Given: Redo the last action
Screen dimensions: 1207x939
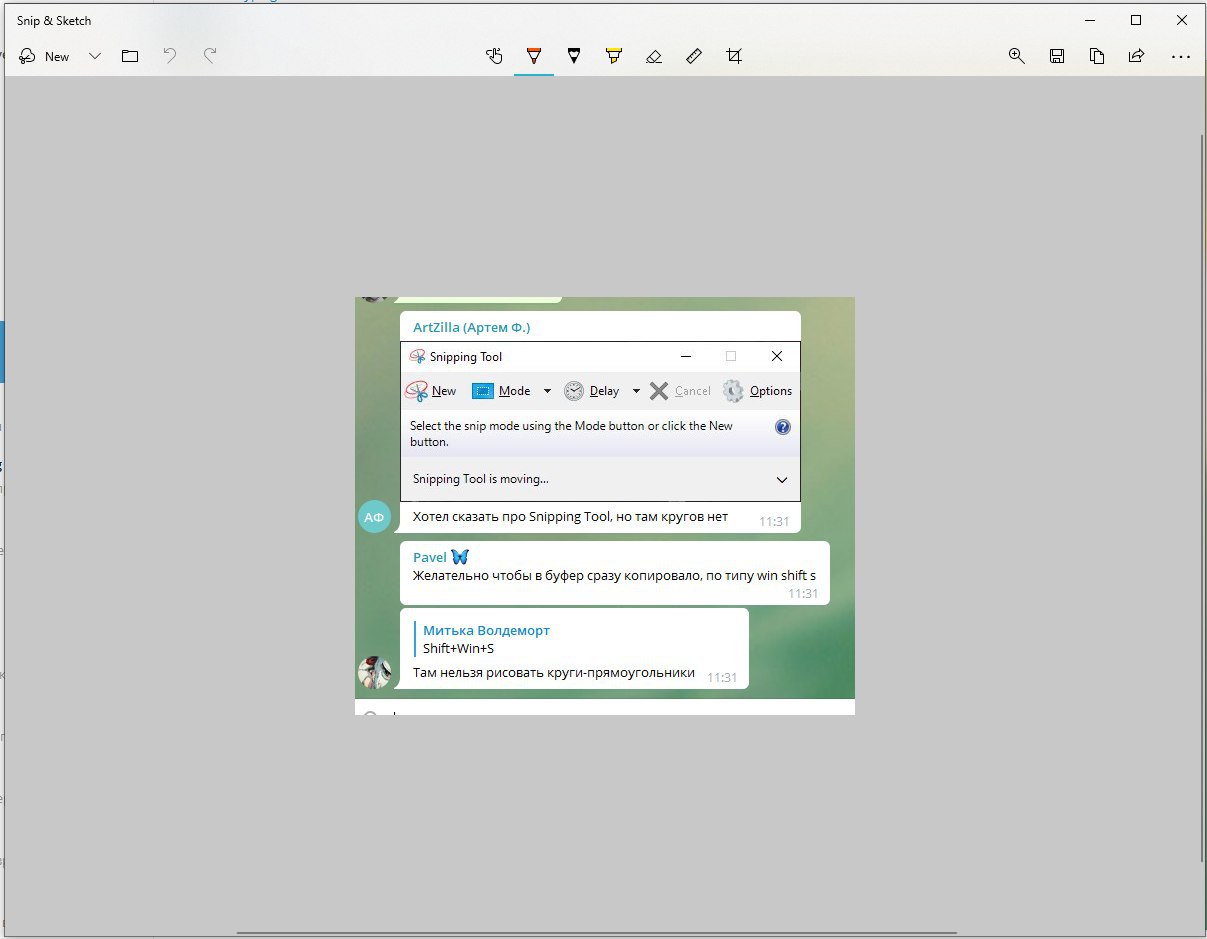Looking at the screenshot, I should [210, 56].
